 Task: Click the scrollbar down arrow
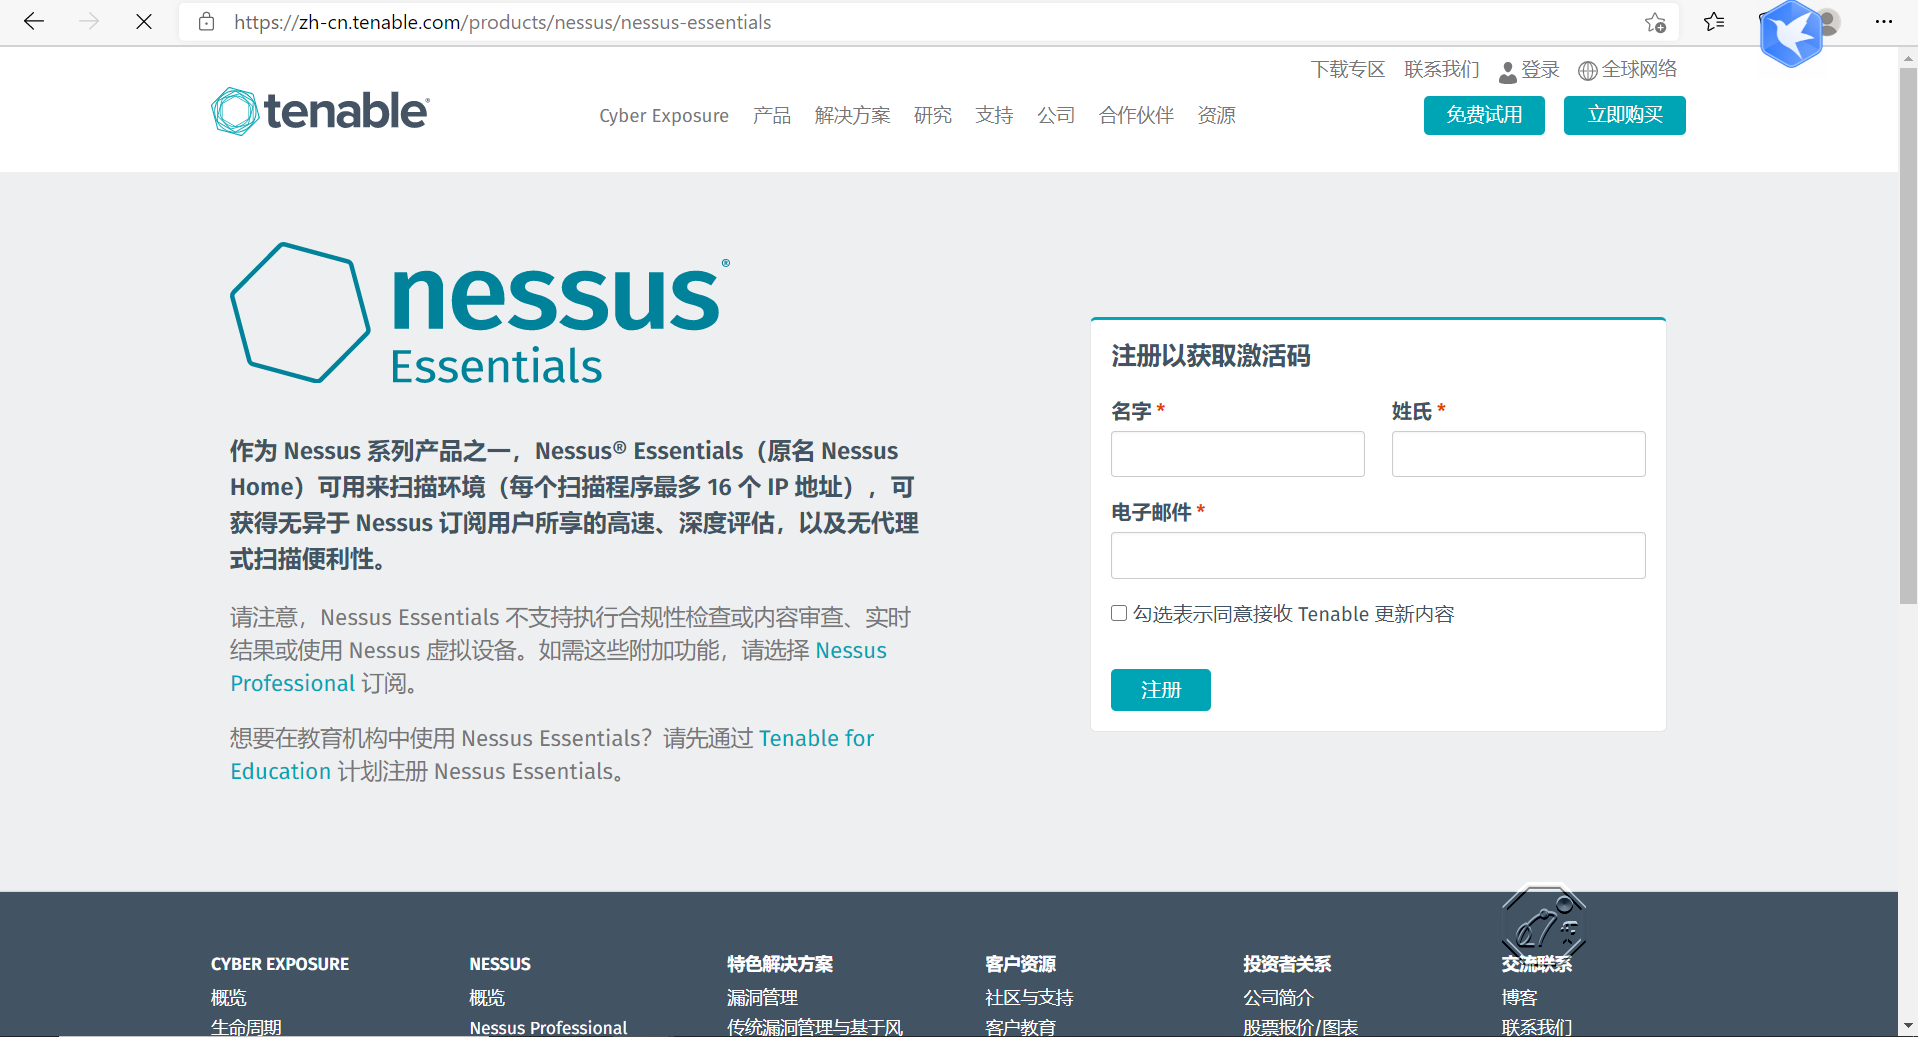click(1908, 1026)
